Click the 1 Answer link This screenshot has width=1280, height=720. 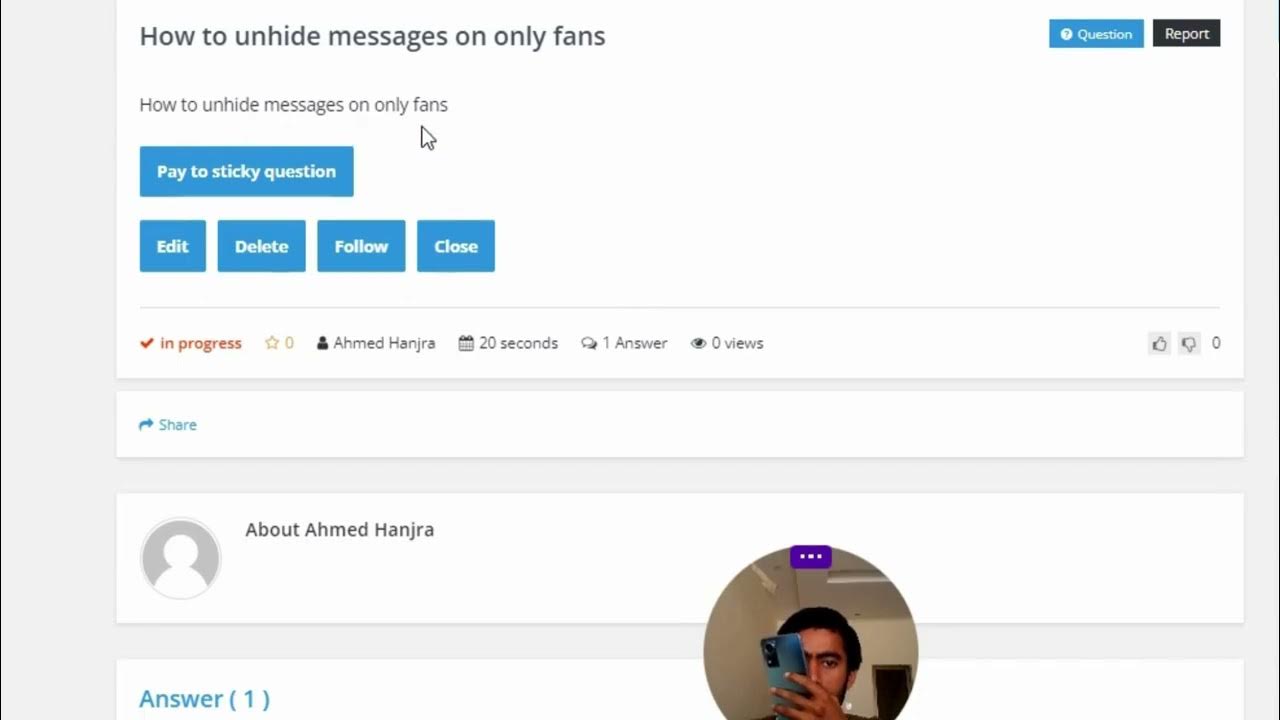pos(634,343)
